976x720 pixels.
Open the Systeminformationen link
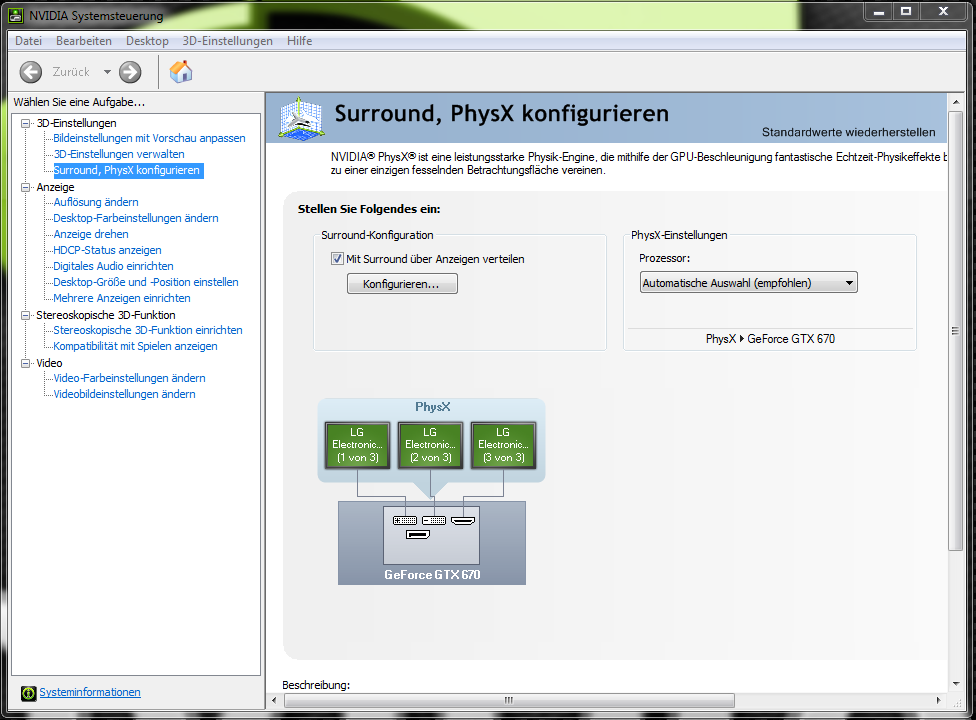click(90, 692)
